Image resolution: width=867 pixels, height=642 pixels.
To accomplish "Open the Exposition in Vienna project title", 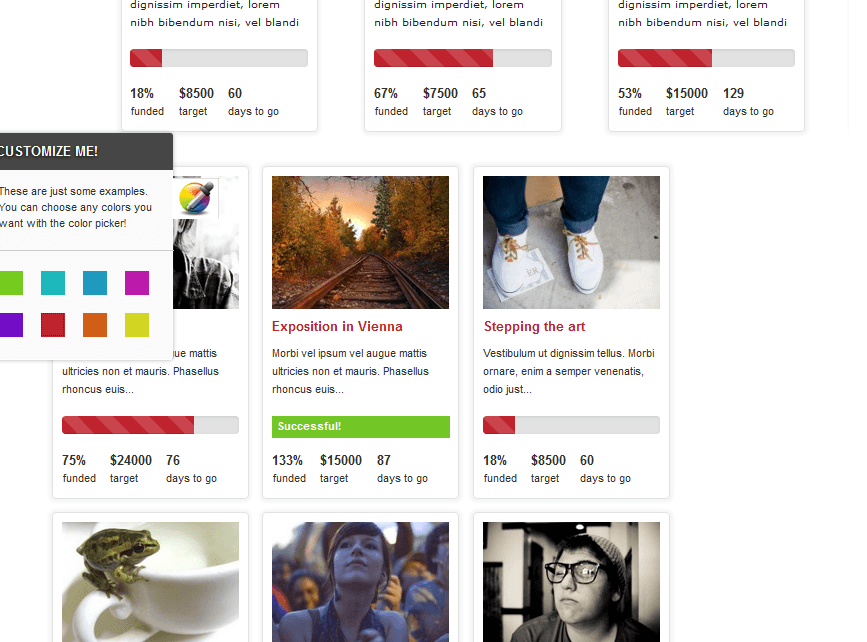I will point(337,326).
